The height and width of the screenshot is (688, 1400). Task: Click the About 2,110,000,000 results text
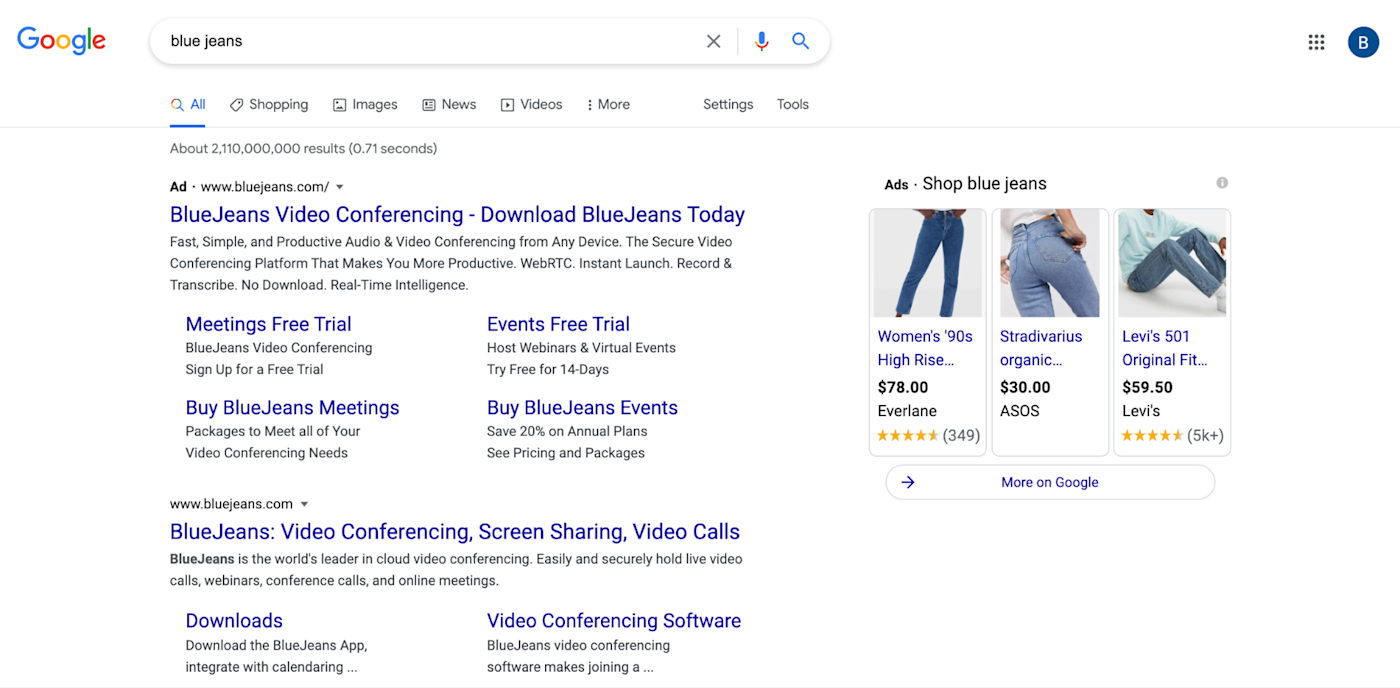tap(303, 148)
